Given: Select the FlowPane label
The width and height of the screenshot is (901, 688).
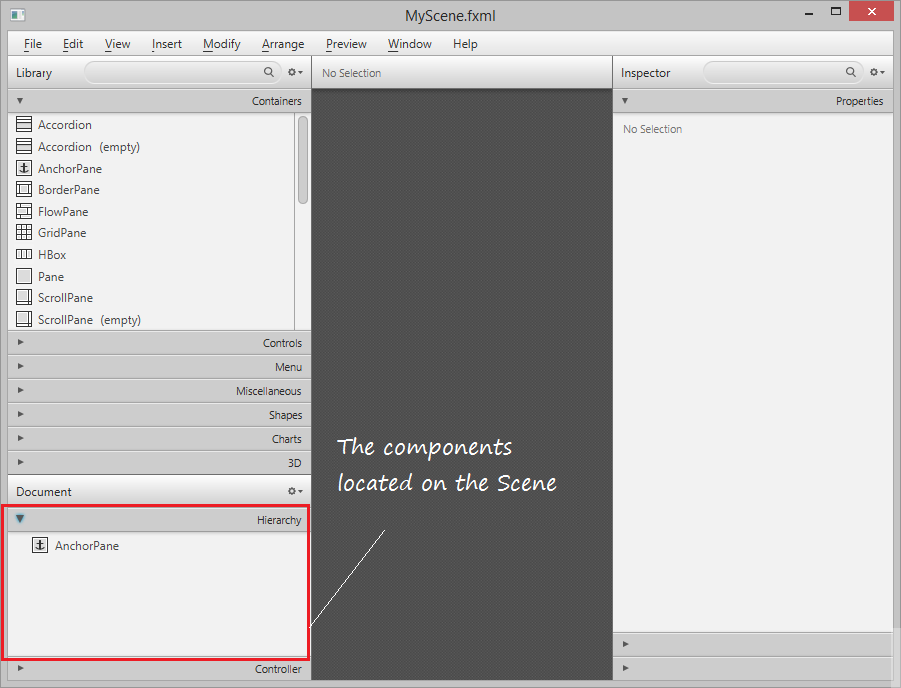Looking at the screenshot, I should pyautogui.click(x=63, y=212).
